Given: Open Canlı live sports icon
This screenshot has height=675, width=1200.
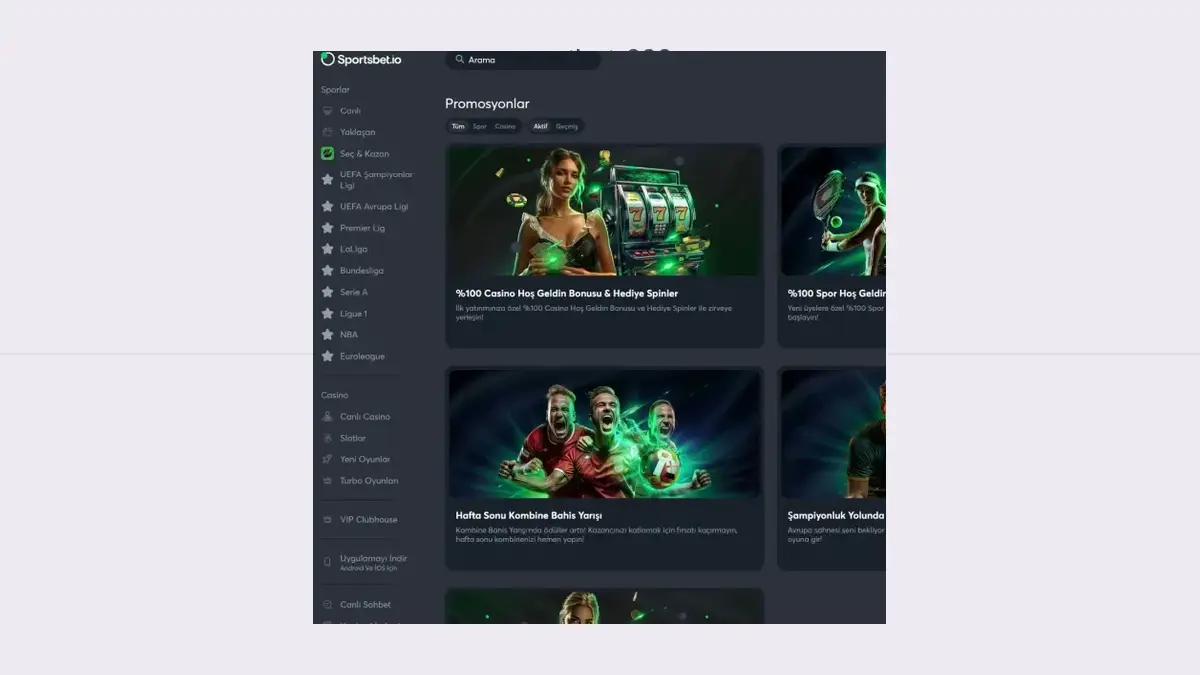Looking at the screenshot, I should (327, 111).
